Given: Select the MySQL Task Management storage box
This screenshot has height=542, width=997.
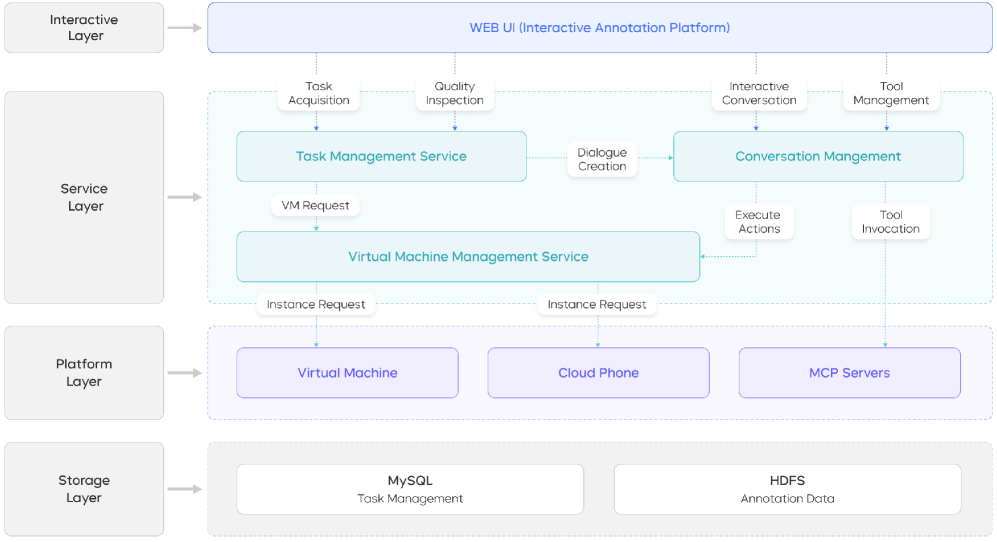Looking at the screenshot, I should tap(410, 489).
